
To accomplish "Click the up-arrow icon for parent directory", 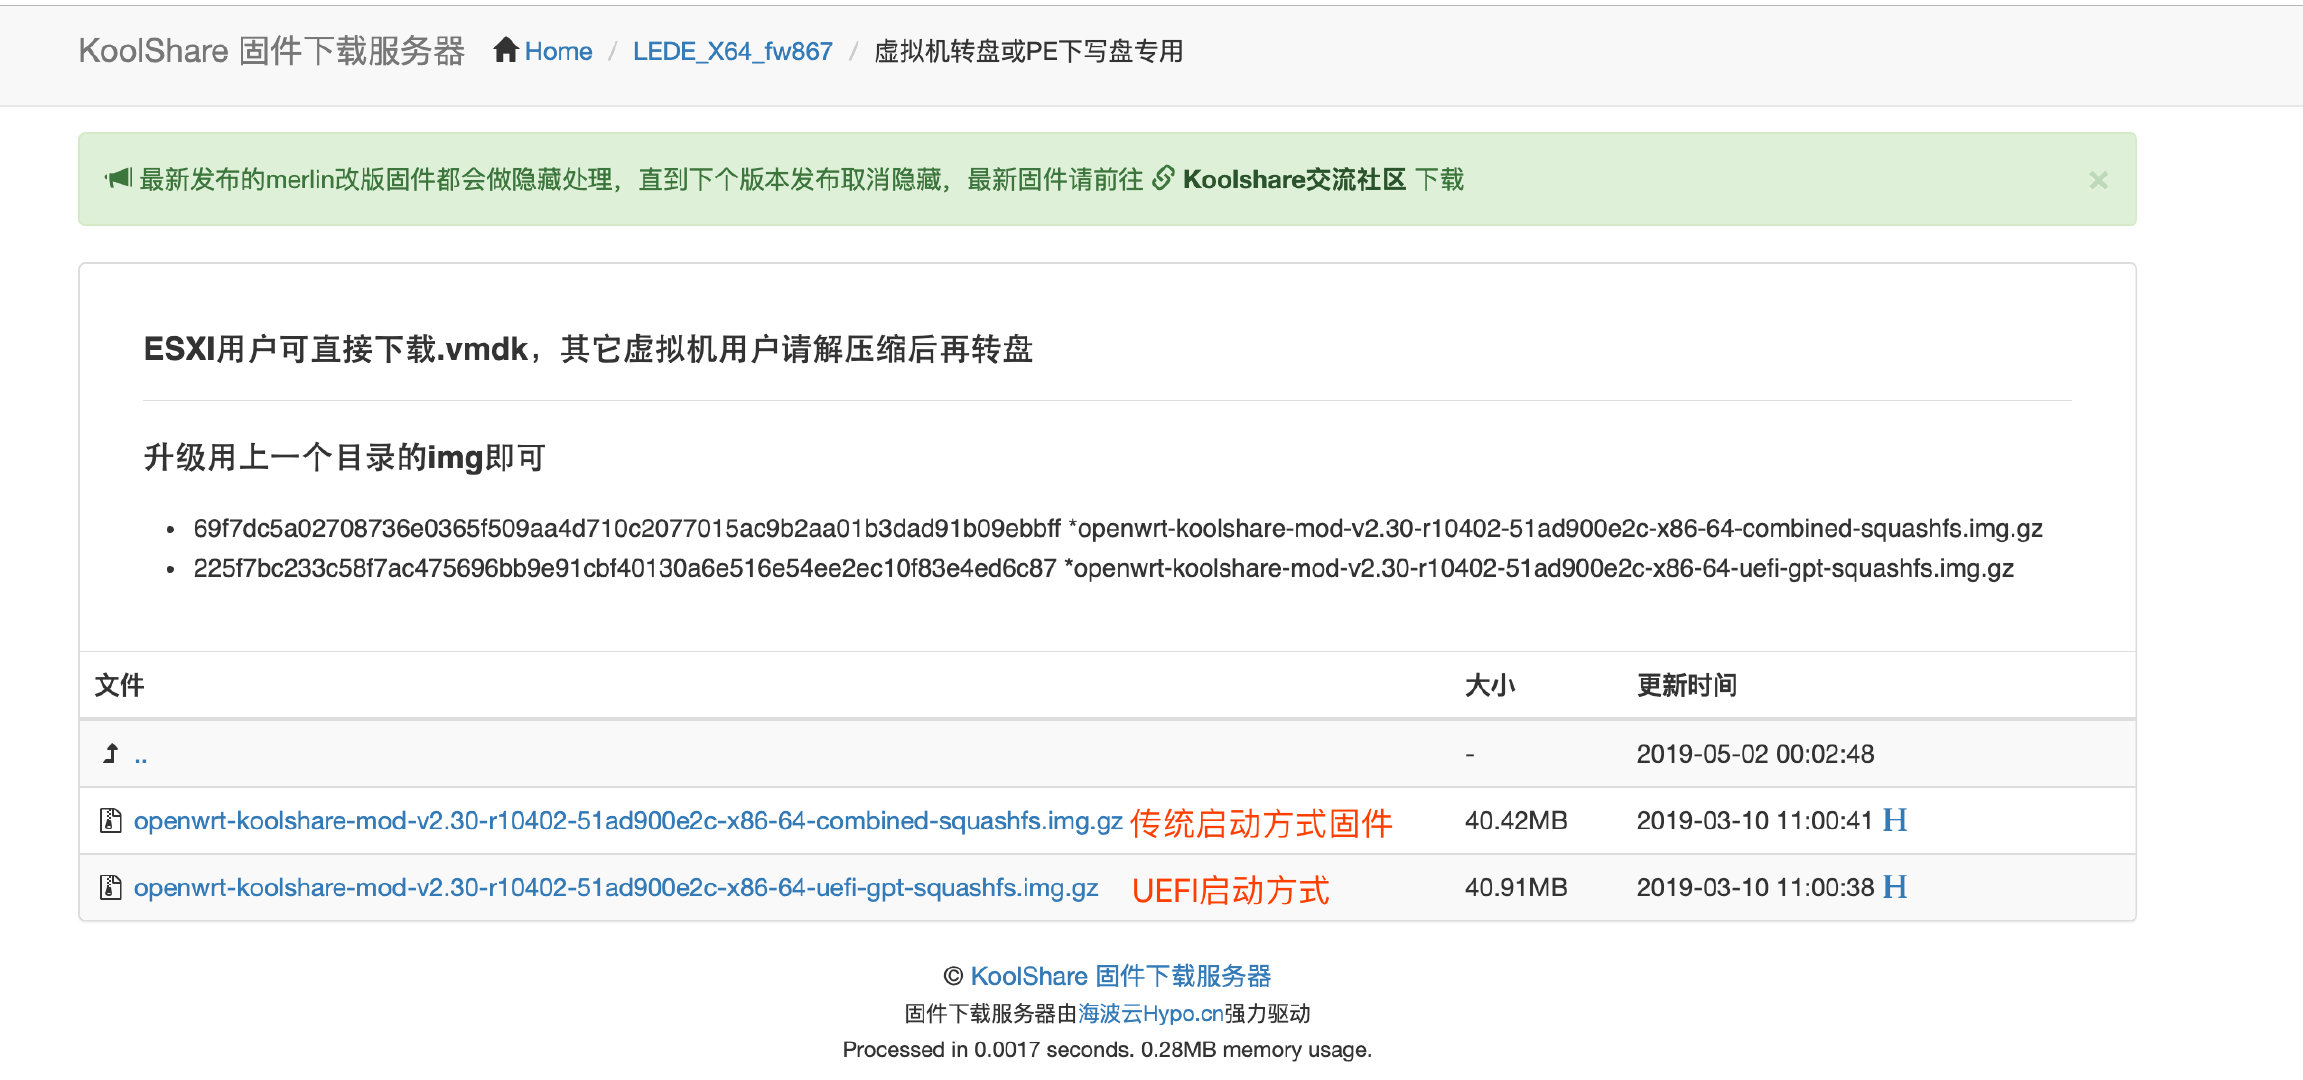I will pos(111,754).
